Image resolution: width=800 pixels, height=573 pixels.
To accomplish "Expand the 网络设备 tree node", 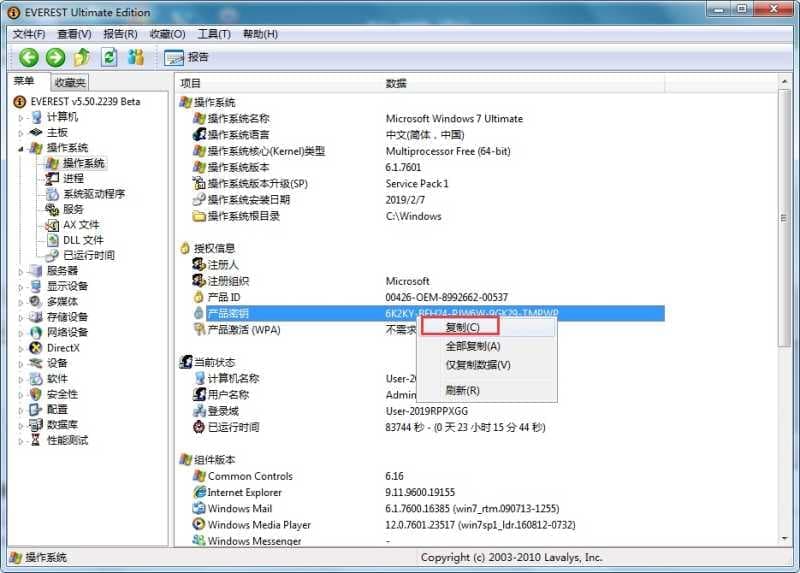I will click(x=20, y=333).
